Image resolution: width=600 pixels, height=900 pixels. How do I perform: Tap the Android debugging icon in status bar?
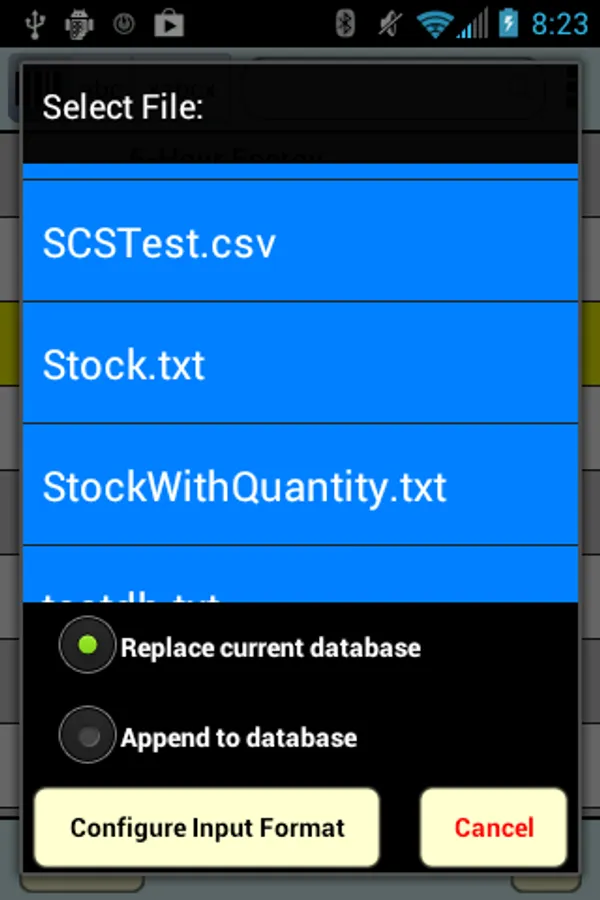click(x=78, y=22)
